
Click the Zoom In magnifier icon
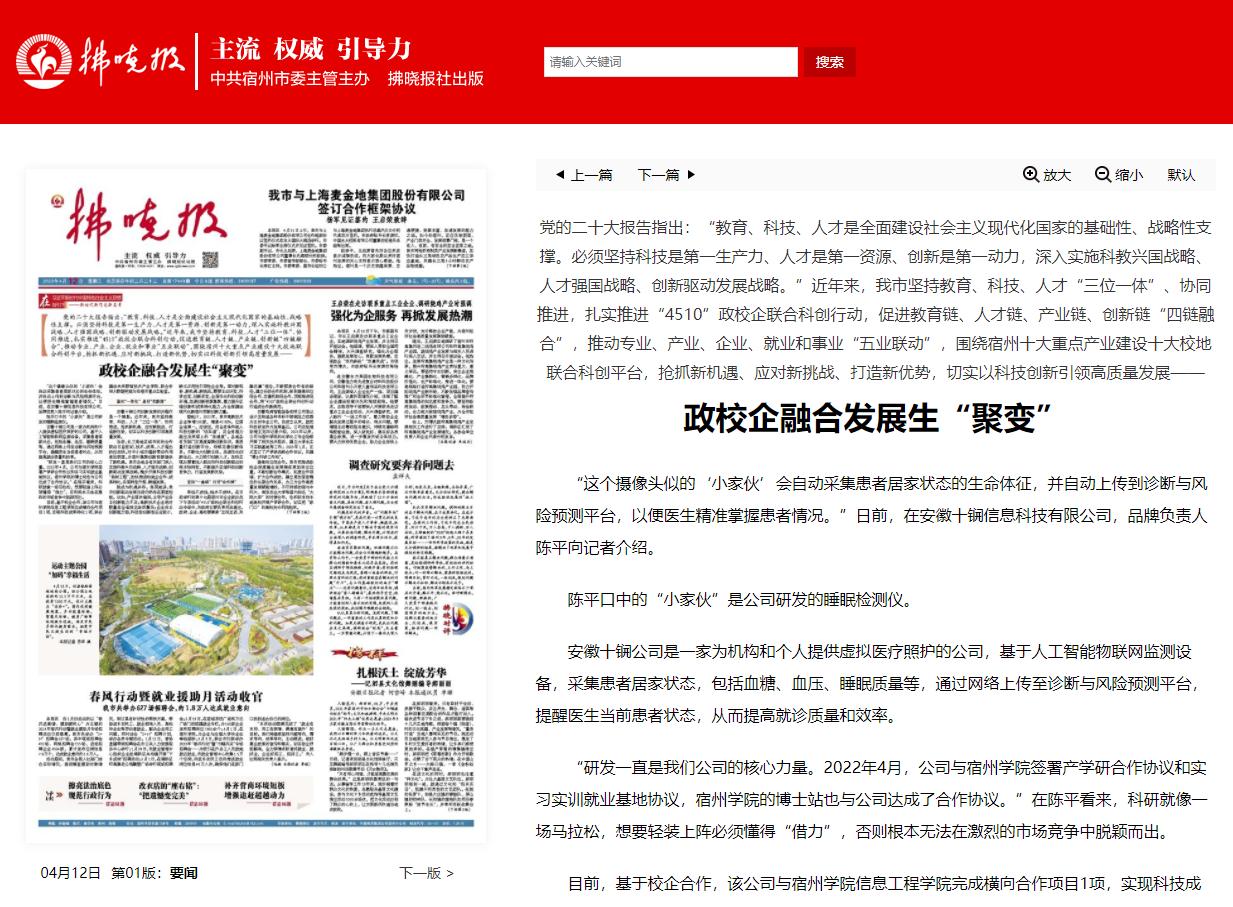click(1031, 174)
